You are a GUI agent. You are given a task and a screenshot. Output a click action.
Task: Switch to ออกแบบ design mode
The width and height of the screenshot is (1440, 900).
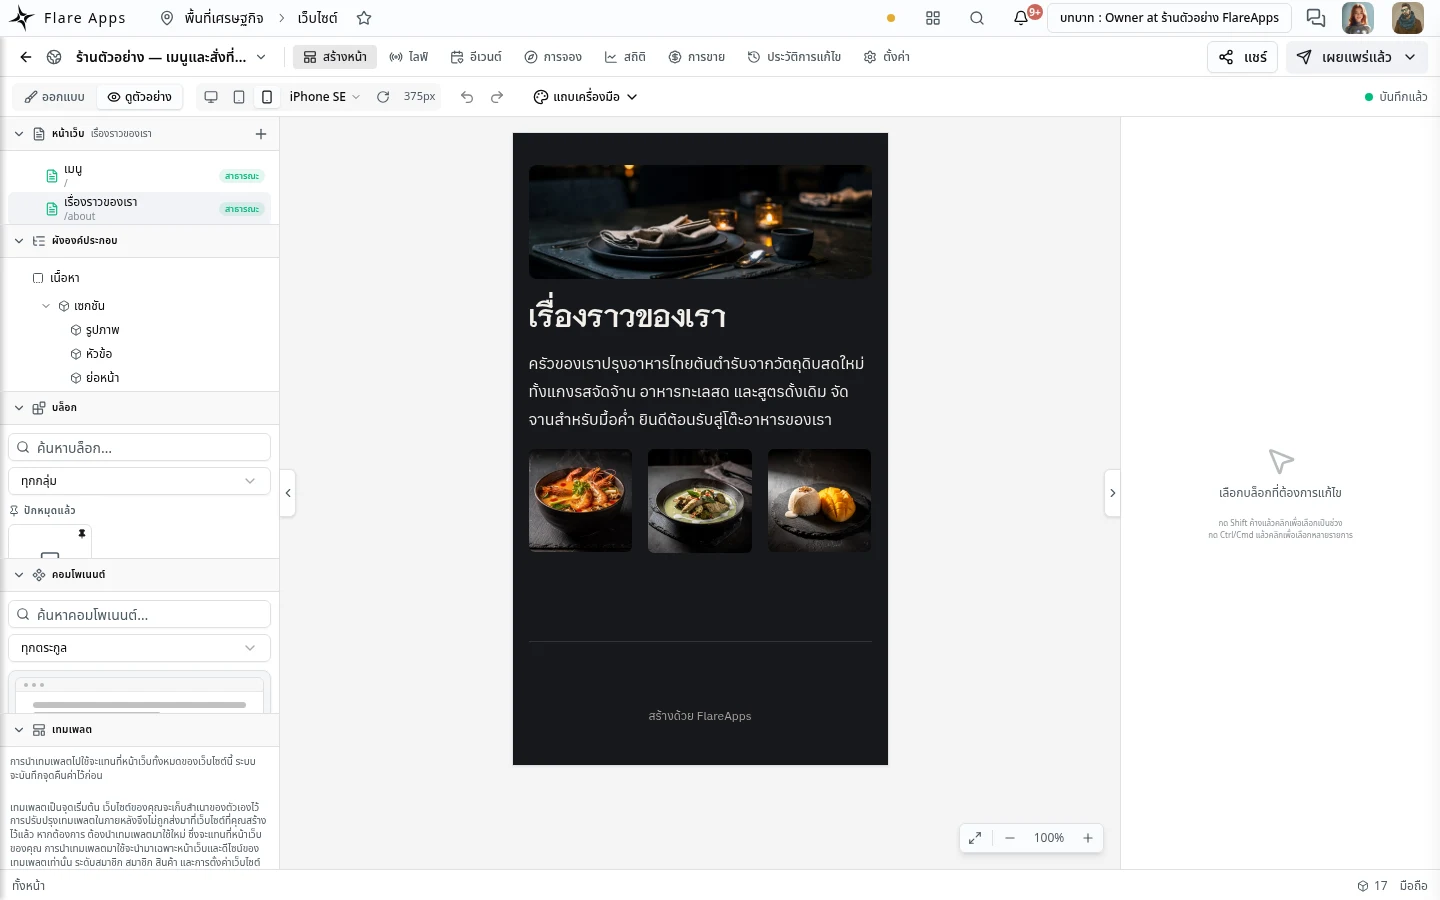(x=55, y=97)
